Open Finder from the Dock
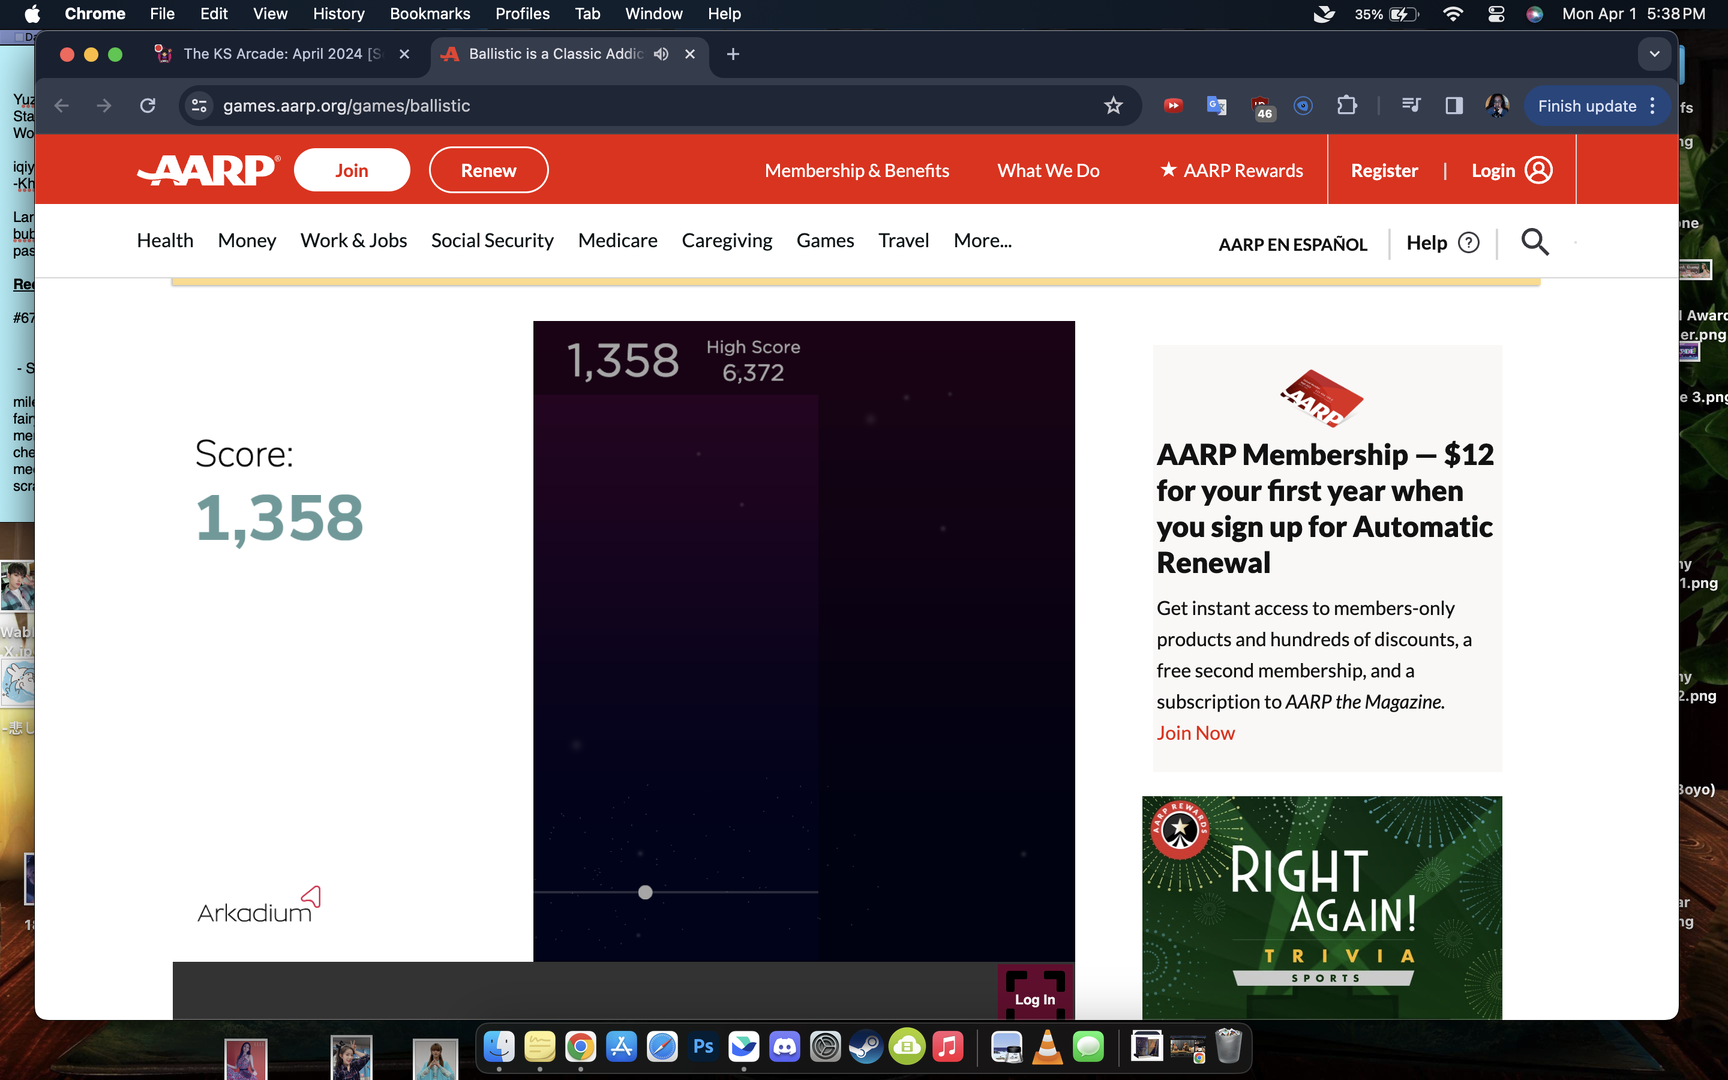 click(x=499, y=1047)
